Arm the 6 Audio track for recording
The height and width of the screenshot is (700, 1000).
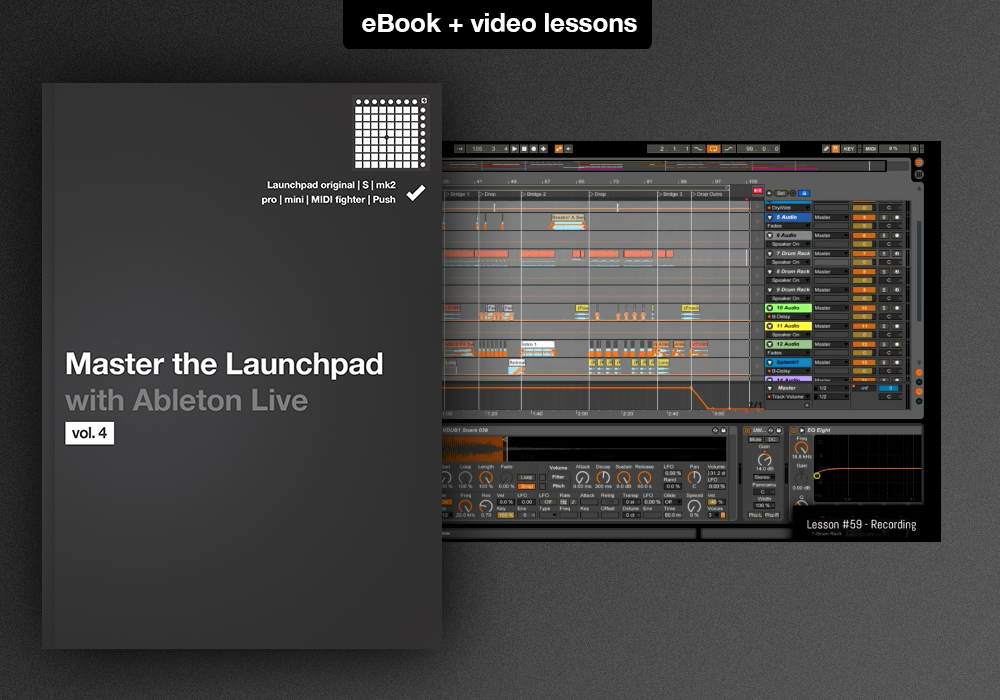click(897, 235)
